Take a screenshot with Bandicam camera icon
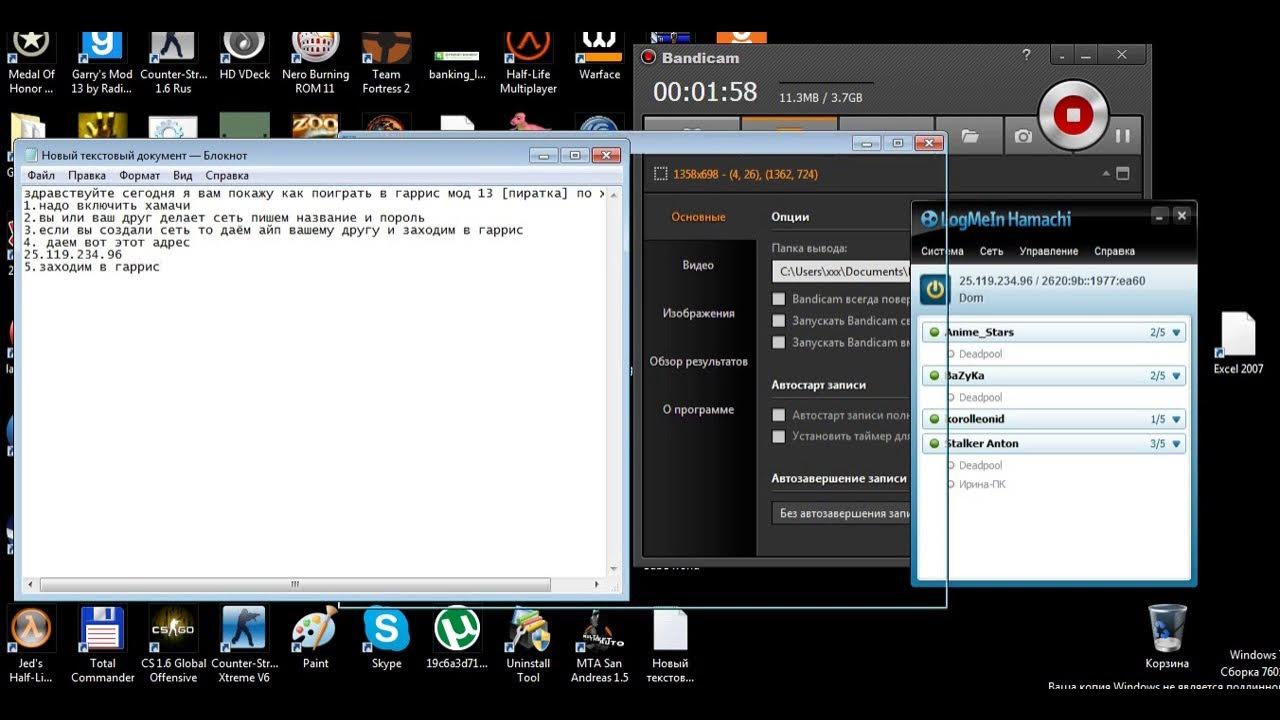The image size is (1280, 720). [x=1023, y=136]
